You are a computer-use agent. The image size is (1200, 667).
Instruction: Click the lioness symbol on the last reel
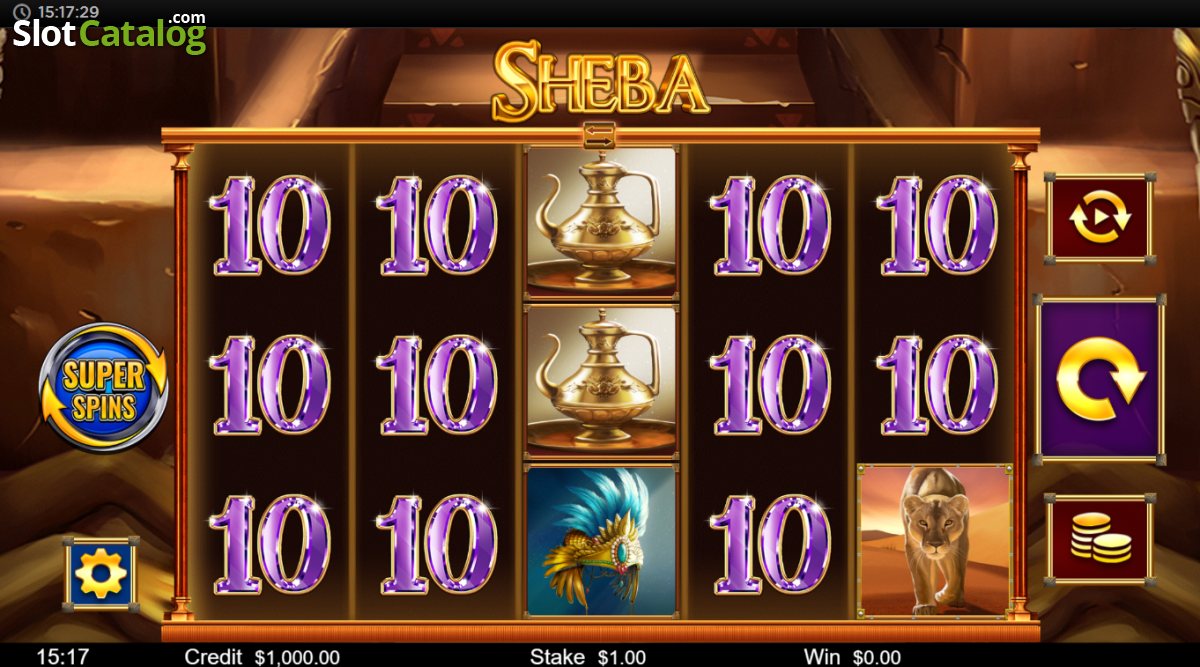pyautogui.click(x=934, y=540)
